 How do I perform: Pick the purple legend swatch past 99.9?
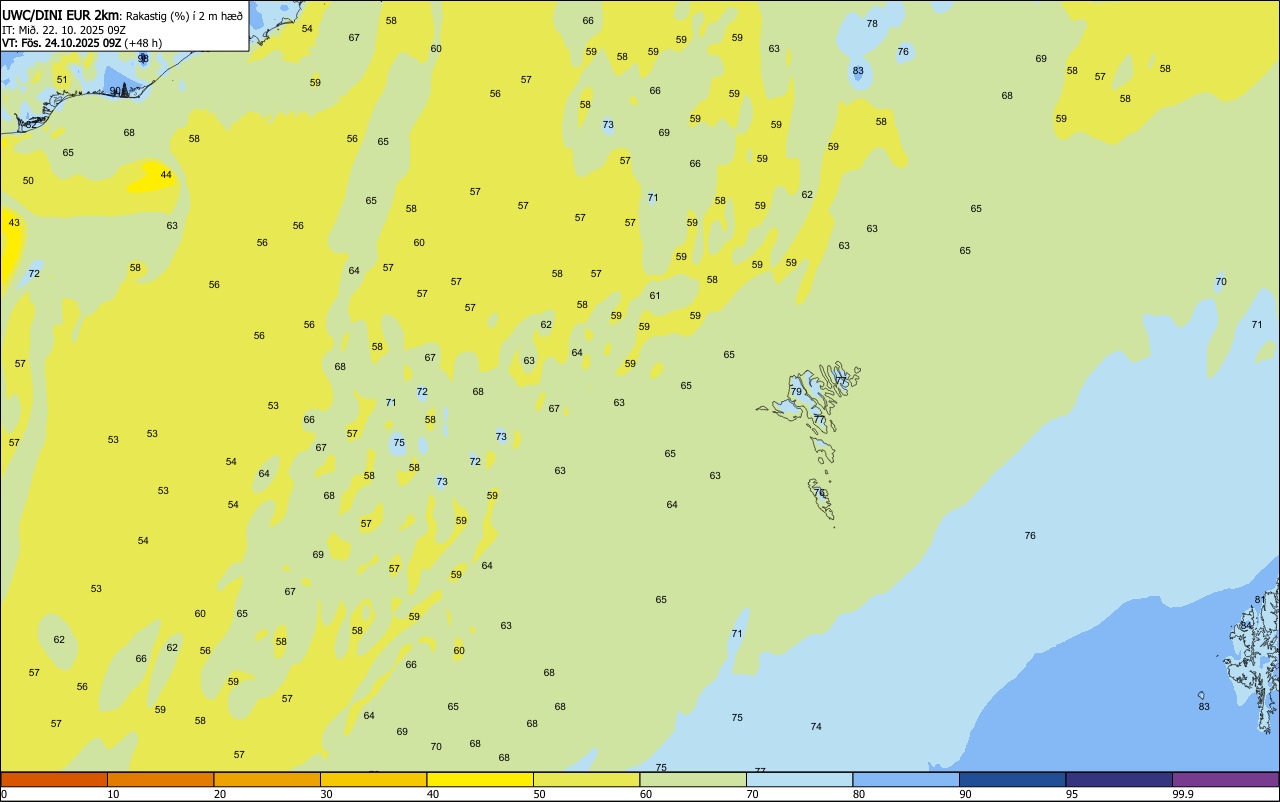coord(1225,779)
